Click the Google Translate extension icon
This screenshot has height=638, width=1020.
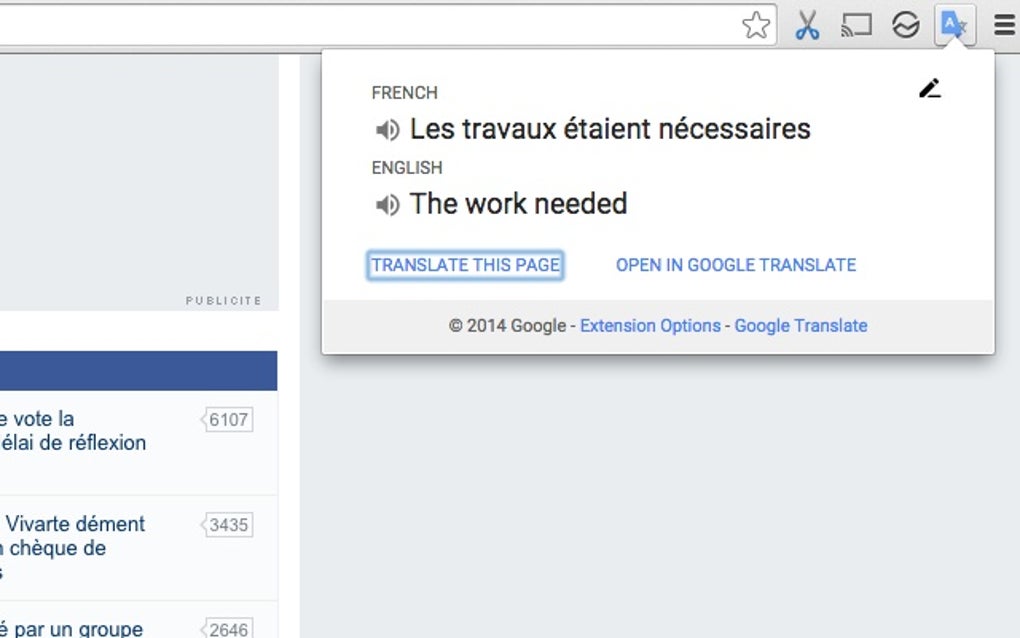click(952, 24)
